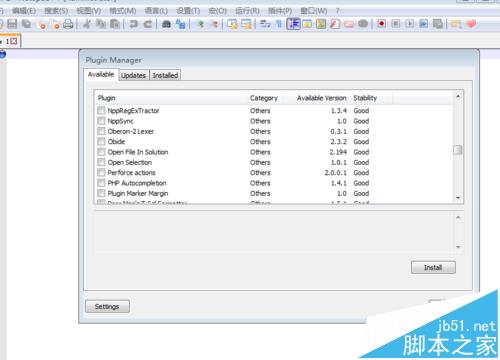
Task: Switch to the Updates tab
Action: click(134, 75)
